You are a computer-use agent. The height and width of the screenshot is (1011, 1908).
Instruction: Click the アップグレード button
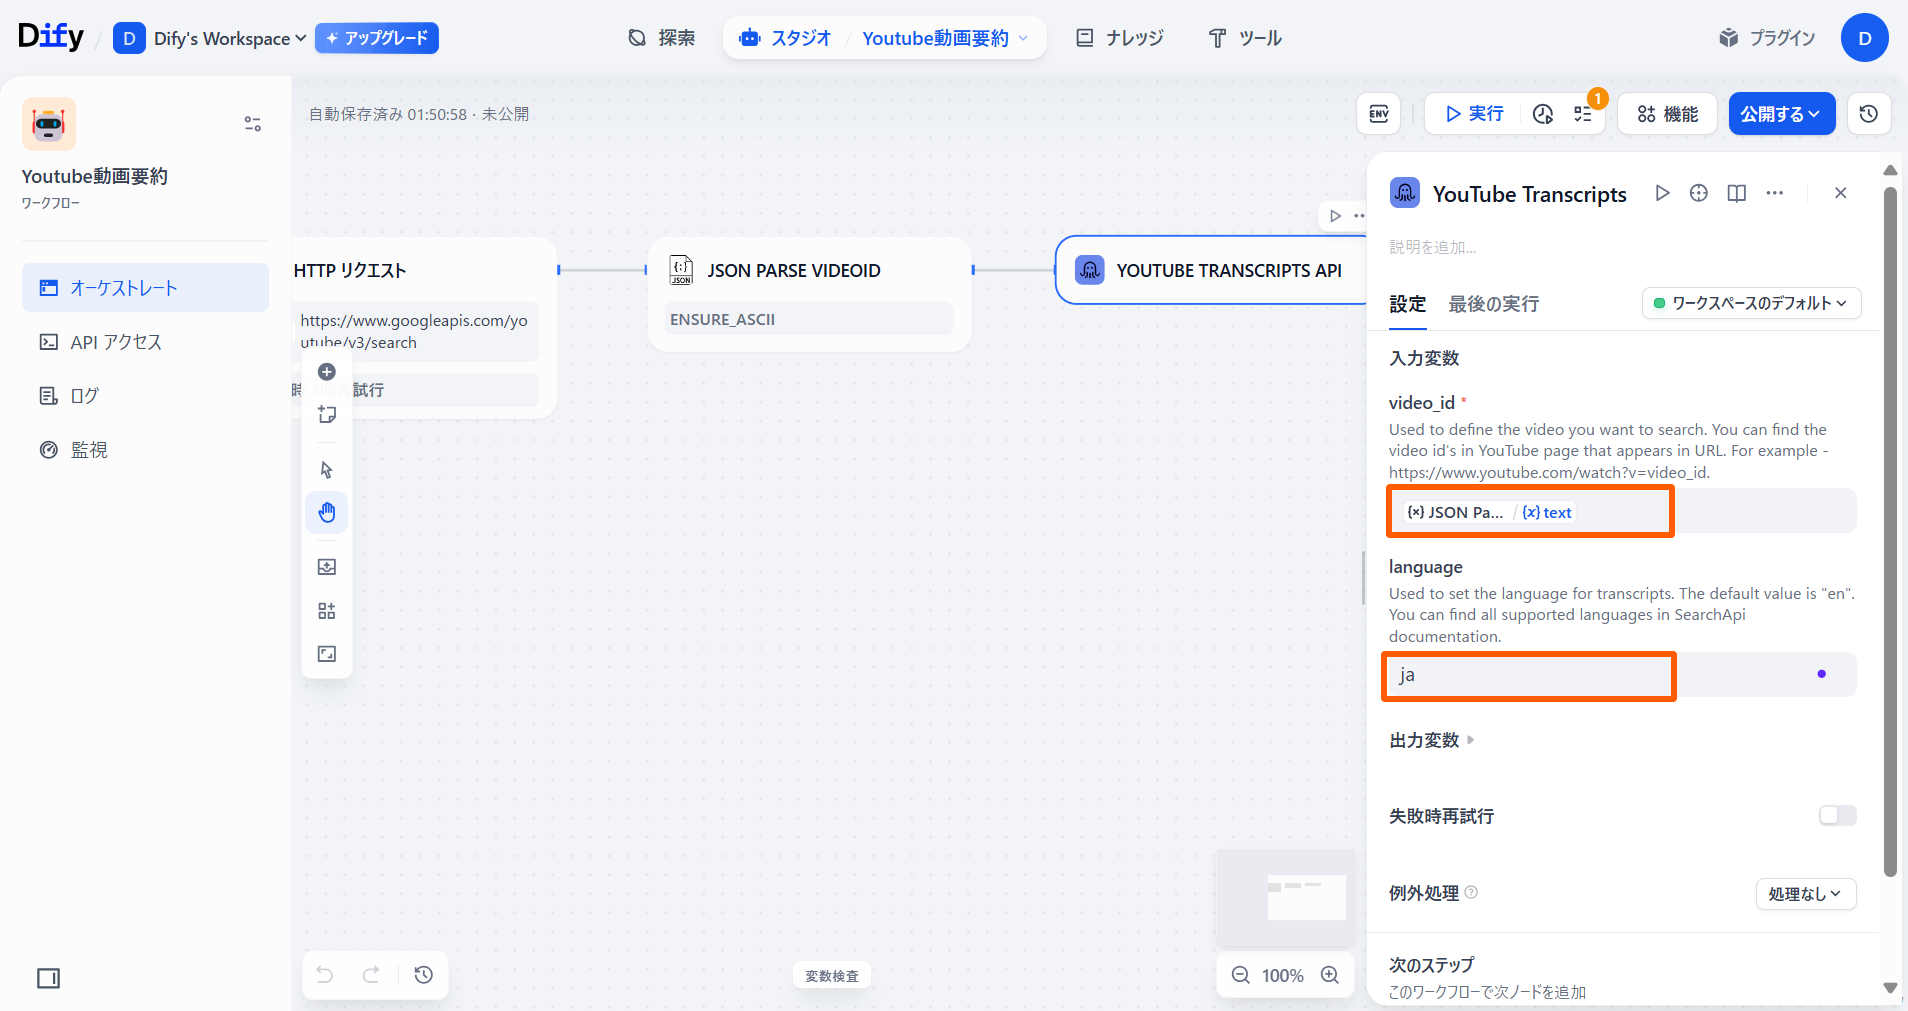tap(377, 38)
